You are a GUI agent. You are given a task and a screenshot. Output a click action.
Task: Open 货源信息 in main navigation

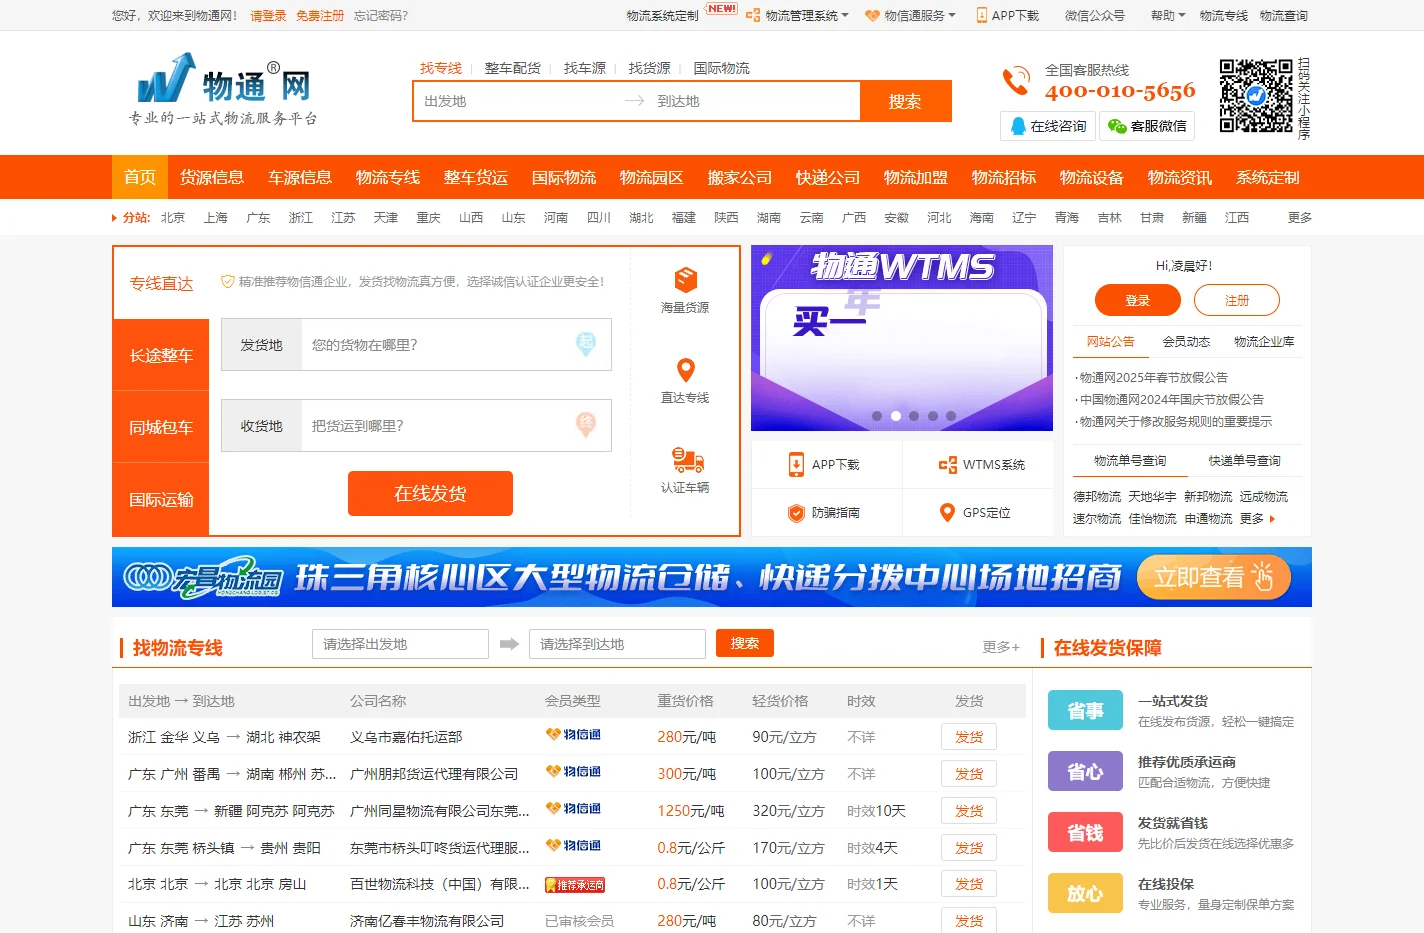pyautogui.click(x=212, y=177)
